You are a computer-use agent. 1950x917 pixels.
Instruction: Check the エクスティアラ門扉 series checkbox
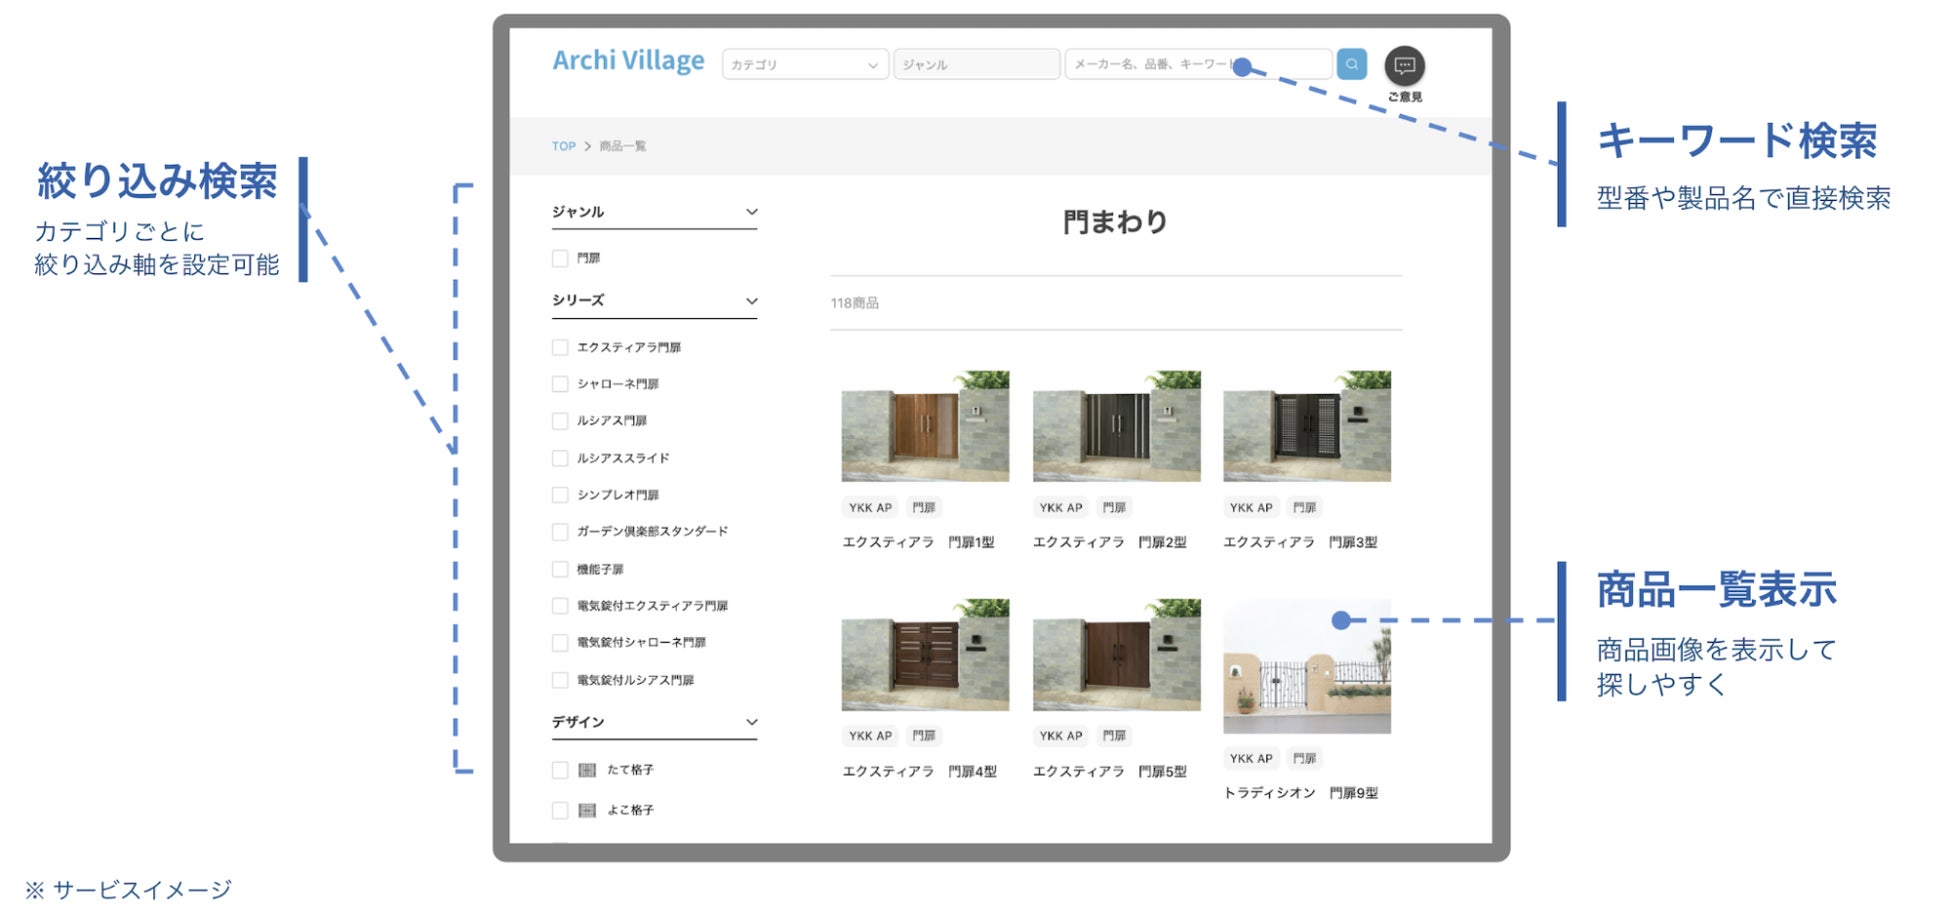560,348
